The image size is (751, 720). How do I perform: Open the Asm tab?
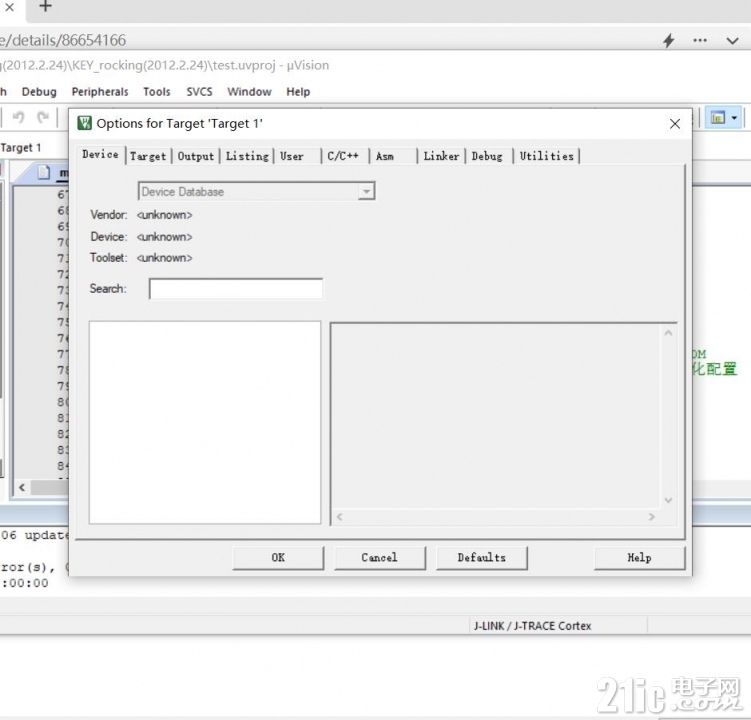[x=385, y=156]
